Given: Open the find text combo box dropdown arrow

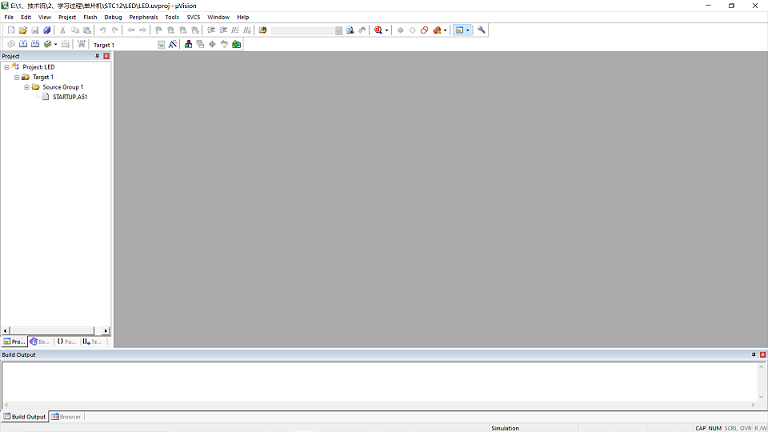Looking at the screenshot, I should click(338, 30).
